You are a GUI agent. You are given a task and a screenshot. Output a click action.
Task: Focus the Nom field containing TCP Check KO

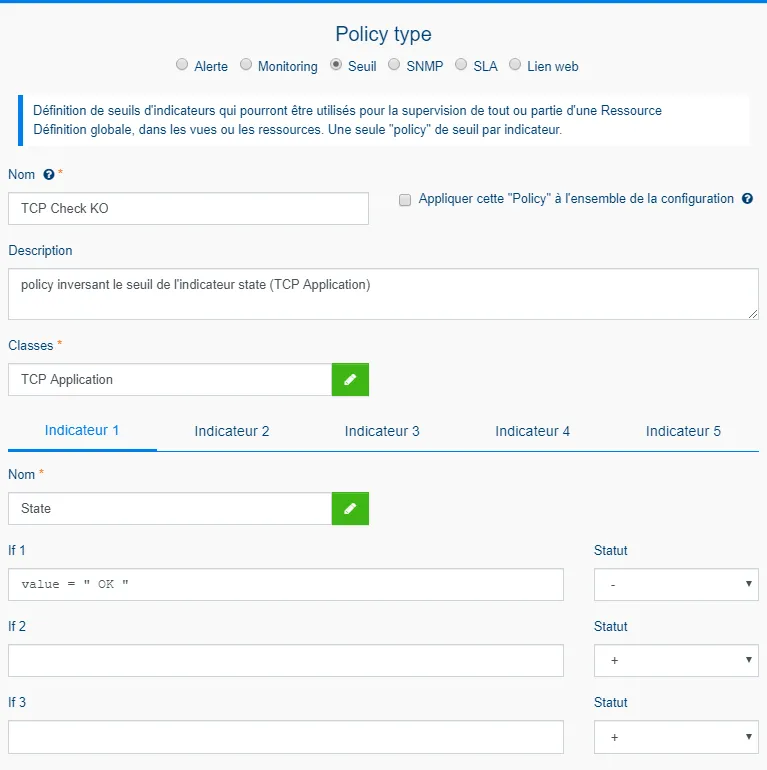(x=189, y=209)
